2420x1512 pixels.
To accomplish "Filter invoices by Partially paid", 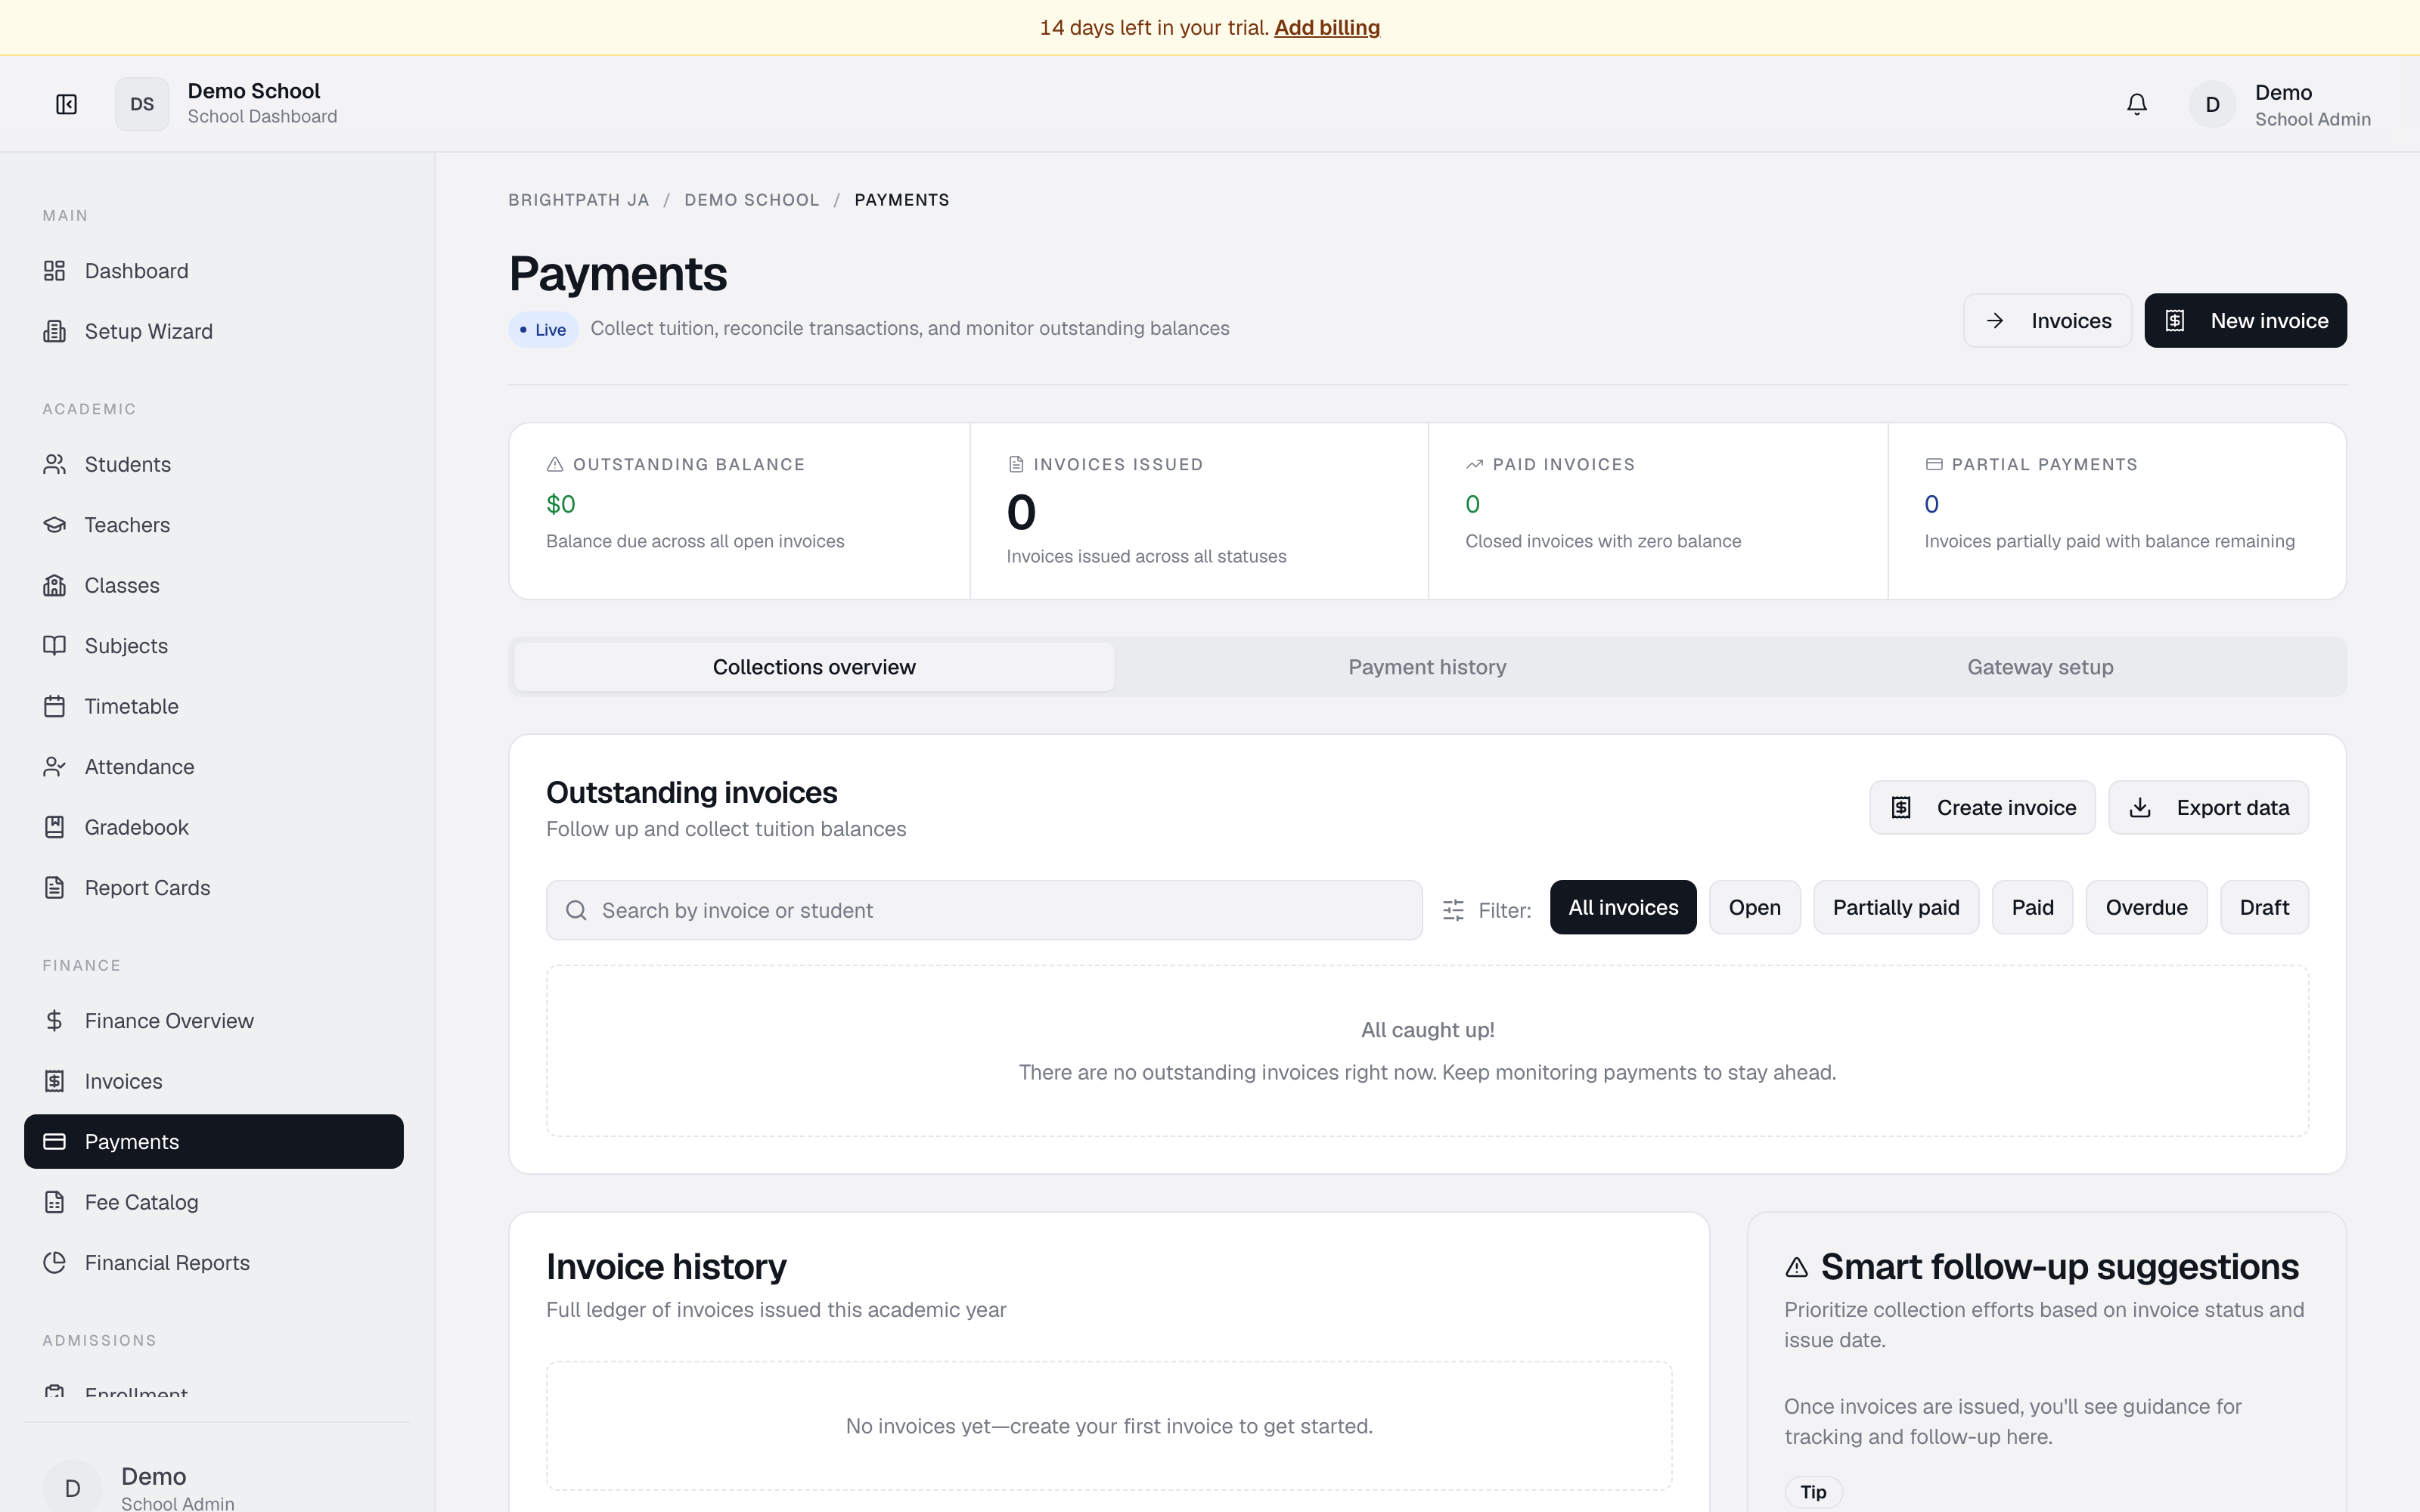I will coord(1895,907).
